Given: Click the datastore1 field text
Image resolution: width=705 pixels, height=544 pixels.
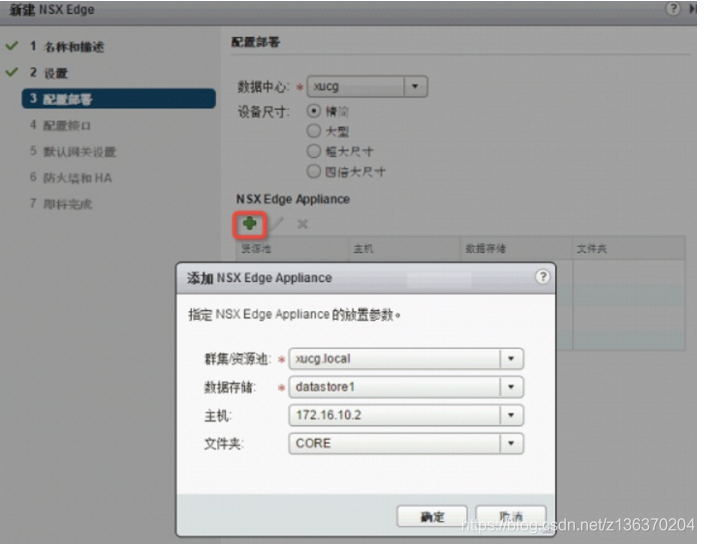Looking at the screenshot, I should tap(325, 387).
